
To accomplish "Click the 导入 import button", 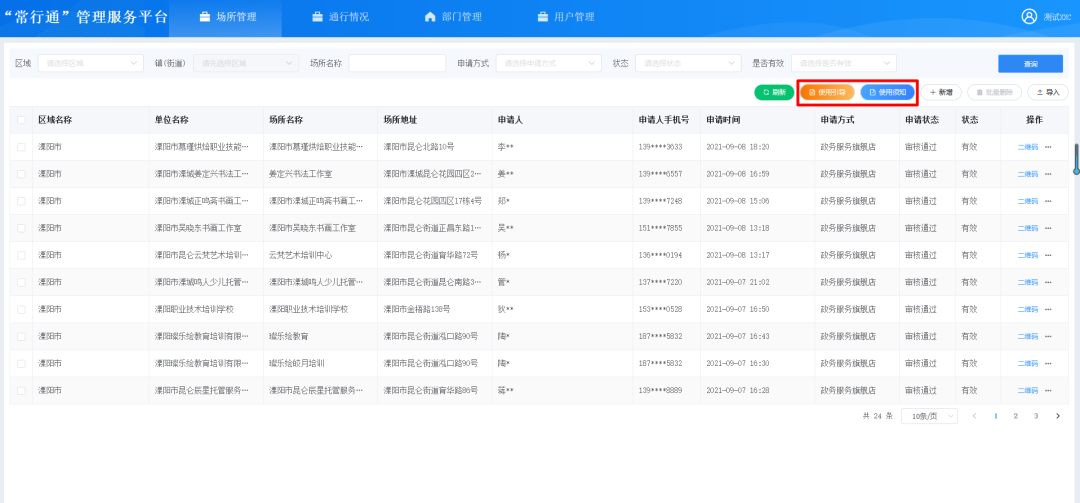I will [1047, 92].
